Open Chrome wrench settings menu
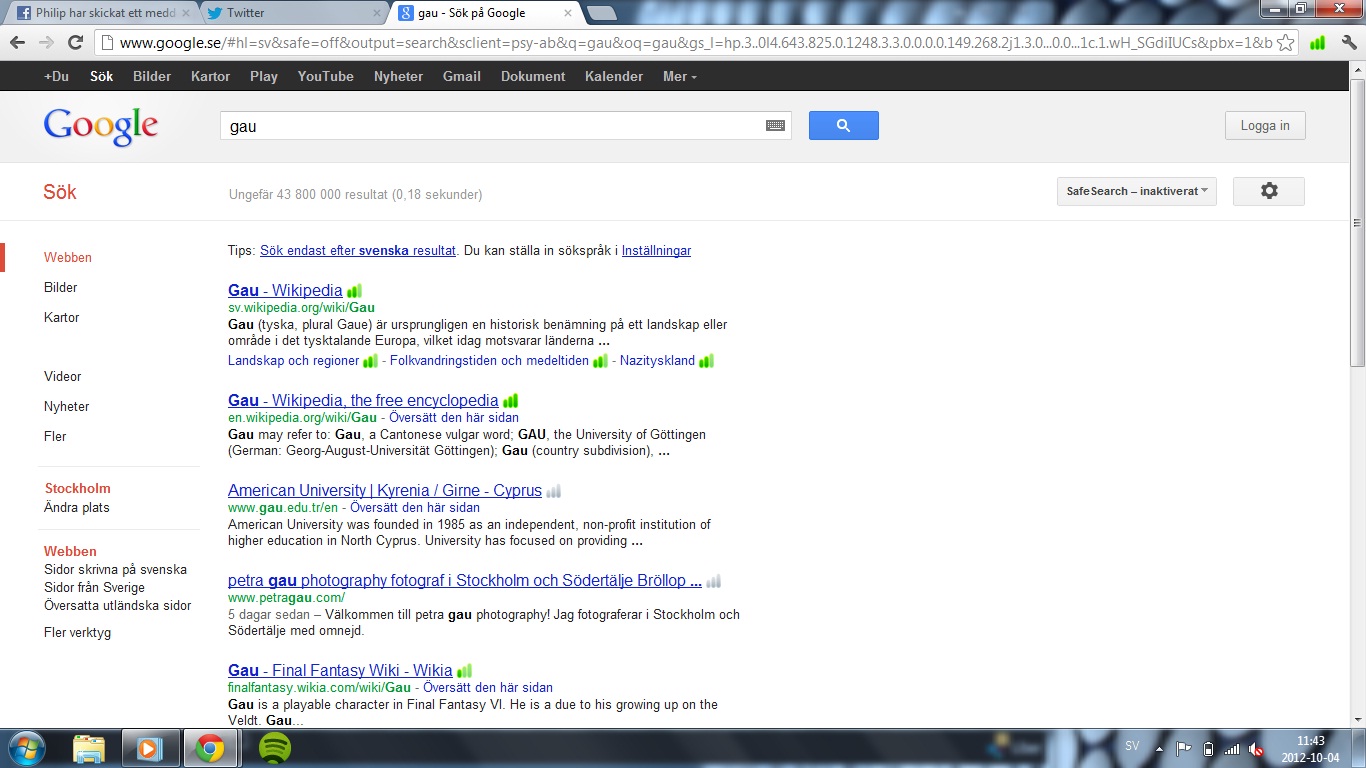This screenshot has height=768, width=1366. [x=1348, y=43]
